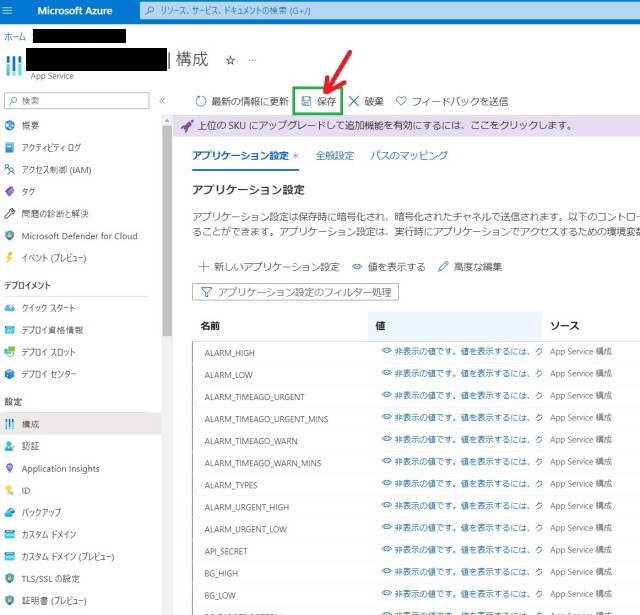Click the 構成 icon in sidebar

[9, 424]
